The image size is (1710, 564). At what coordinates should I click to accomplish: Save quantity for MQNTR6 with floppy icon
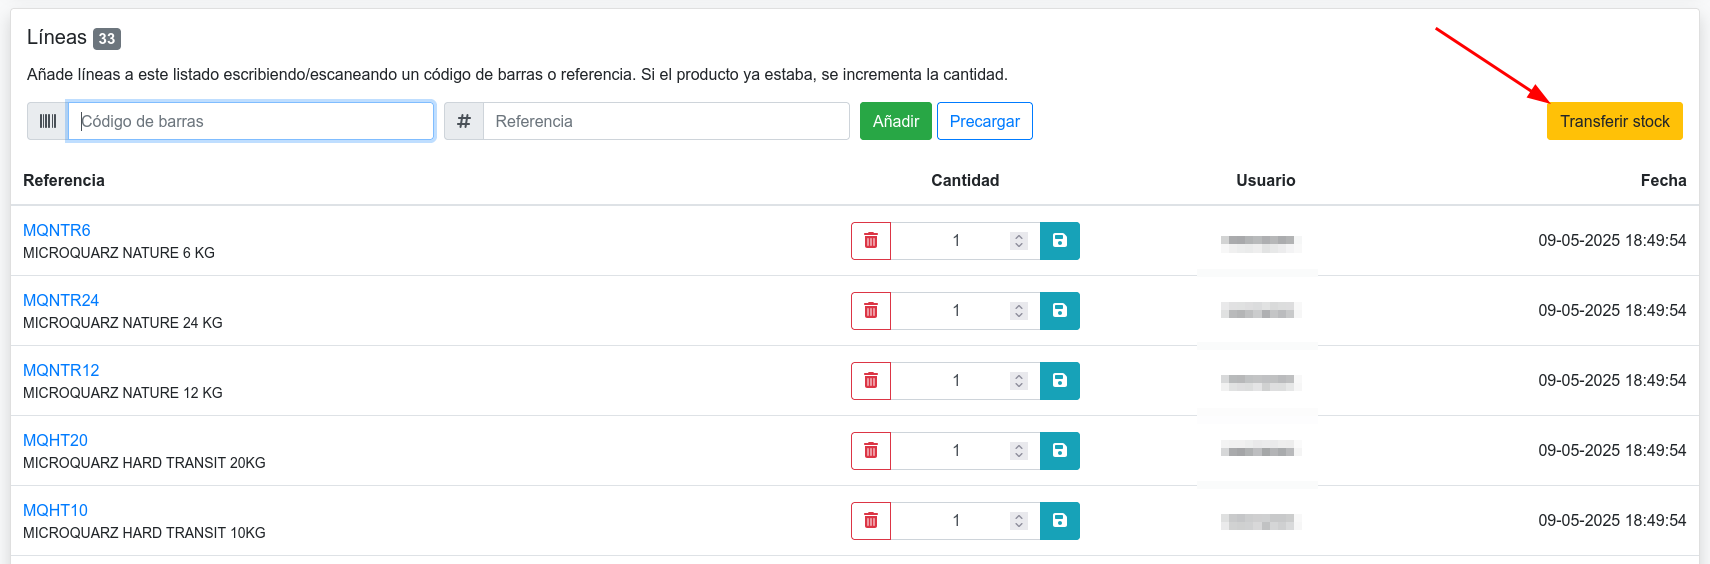click(x=1060, y=241)
